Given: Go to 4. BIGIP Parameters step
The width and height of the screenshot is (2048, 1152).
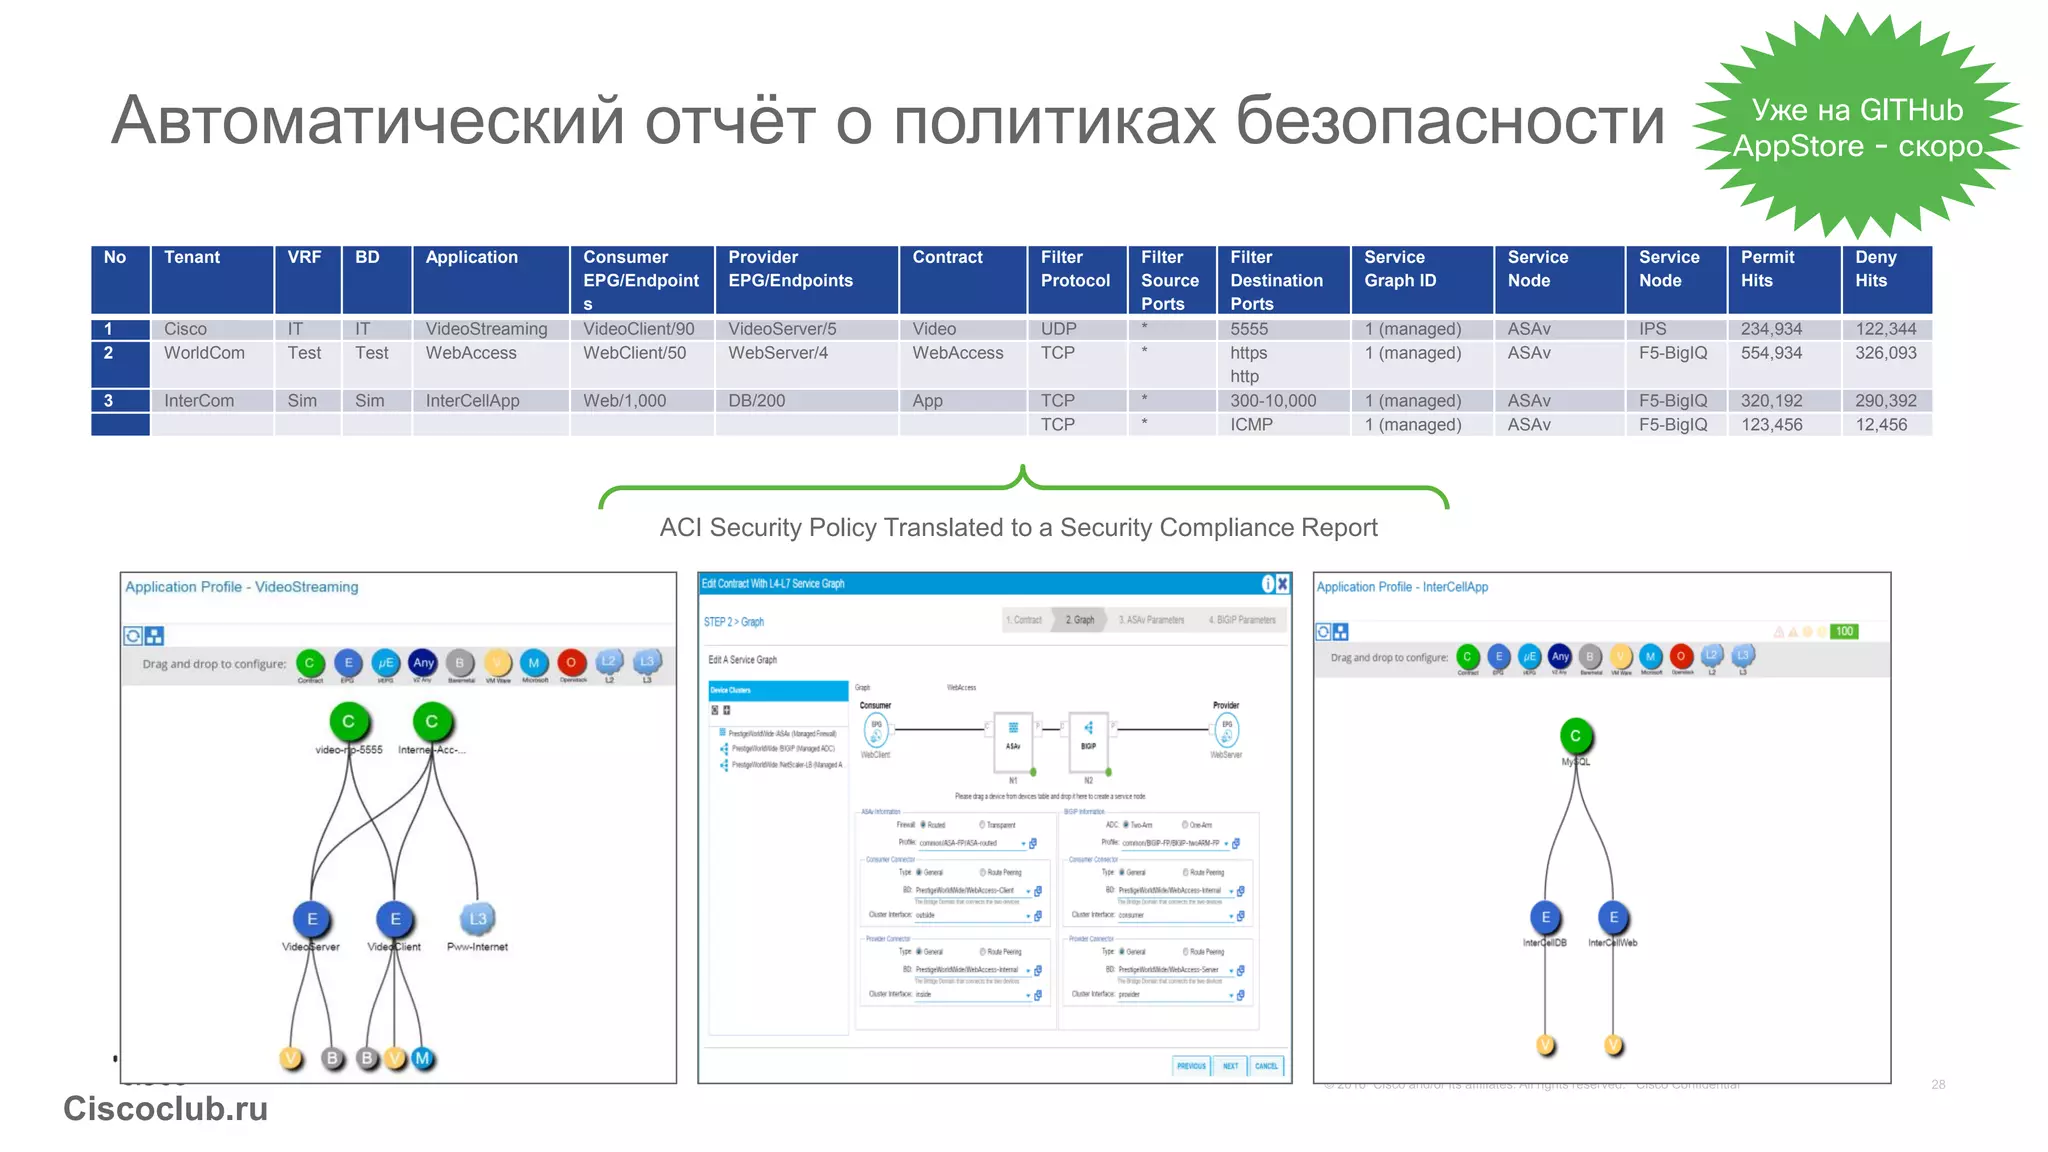Looking at the screenshot, I should point(1241,620).
